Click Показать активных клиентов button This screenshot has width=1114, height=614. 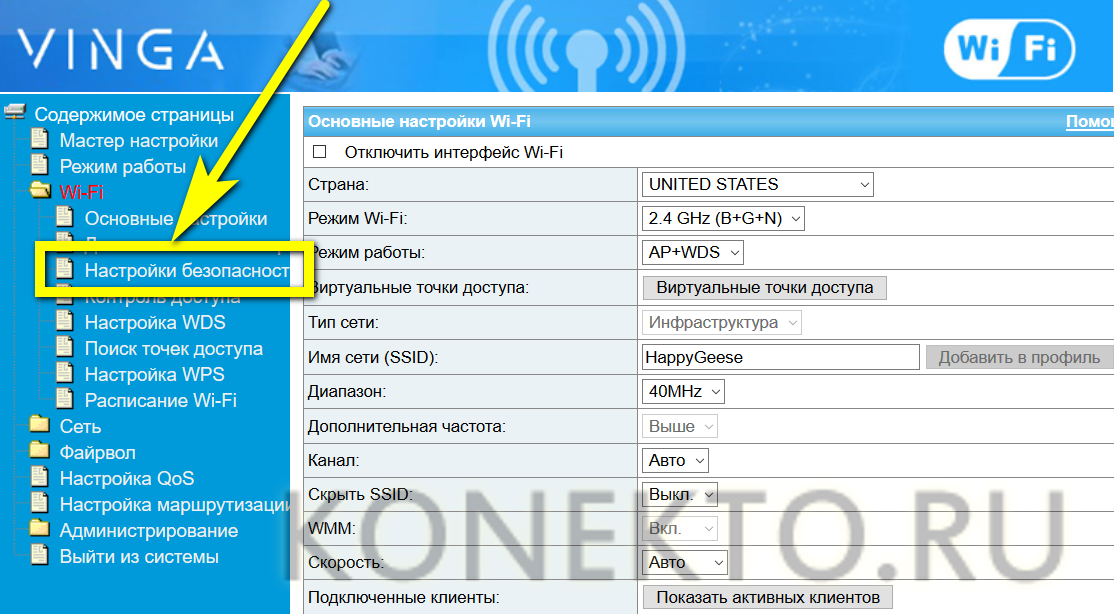768,597
